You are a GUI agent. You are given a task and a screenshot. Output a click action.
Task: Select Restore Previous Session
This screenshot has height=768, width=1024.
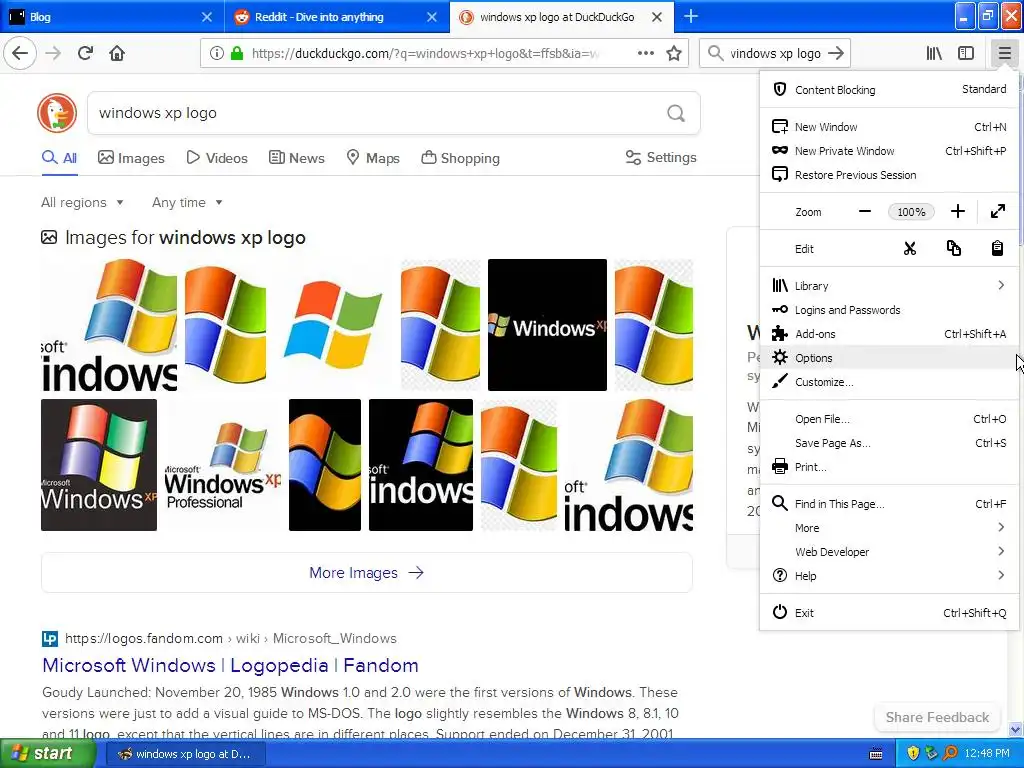[x=889, y=175]
